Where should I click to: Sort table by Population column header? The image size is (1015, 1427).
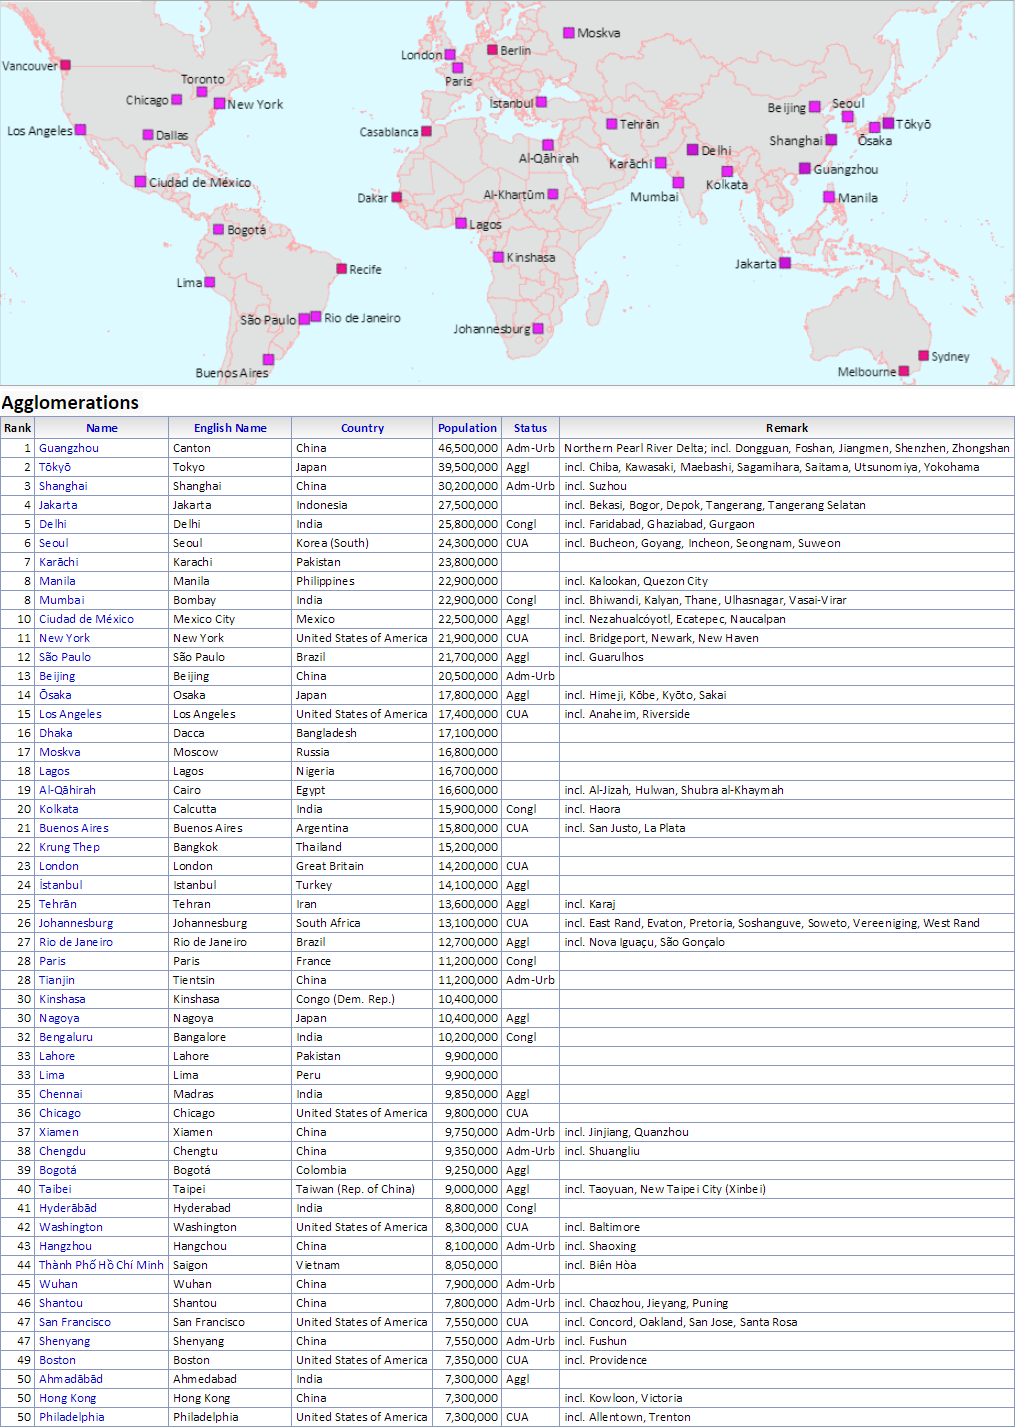[467, 428]
